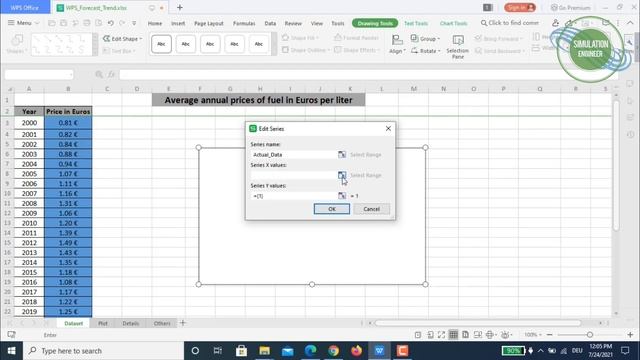Open the Insert ribbon tab
This screenshot has width=640, height=360.
pyautogui.click(x=178, y=23)
